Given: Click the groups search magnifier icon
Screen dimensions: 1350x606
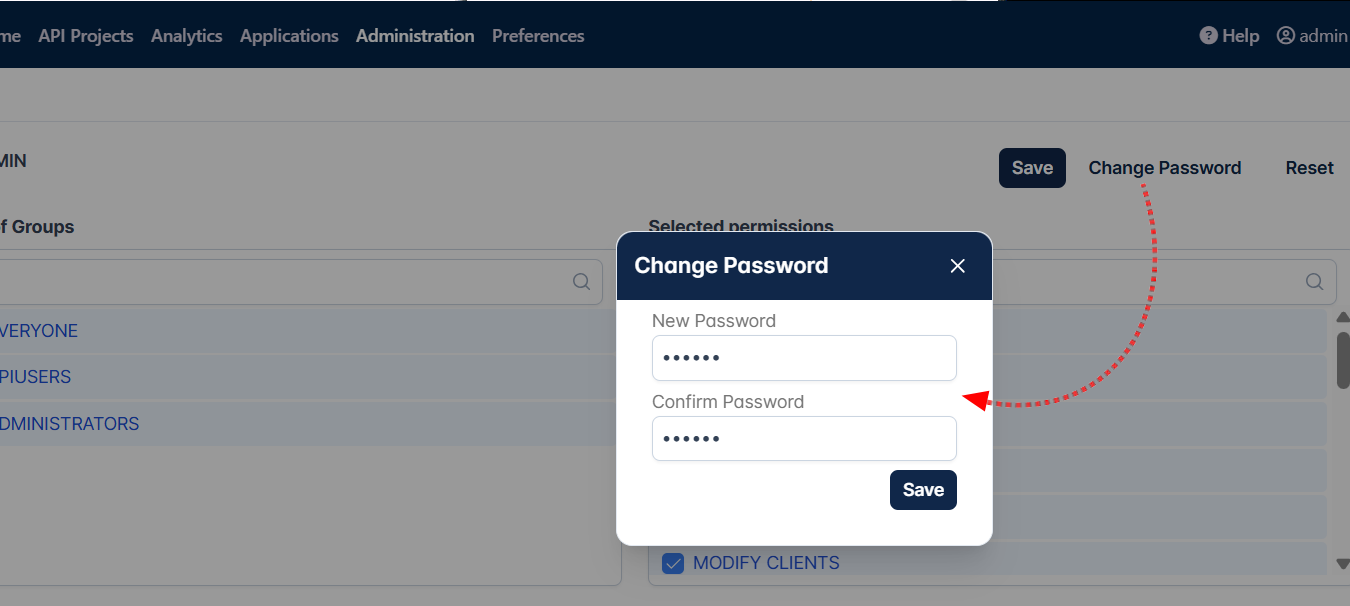Looking at the screenshot, I should click(x=581, y=282).
